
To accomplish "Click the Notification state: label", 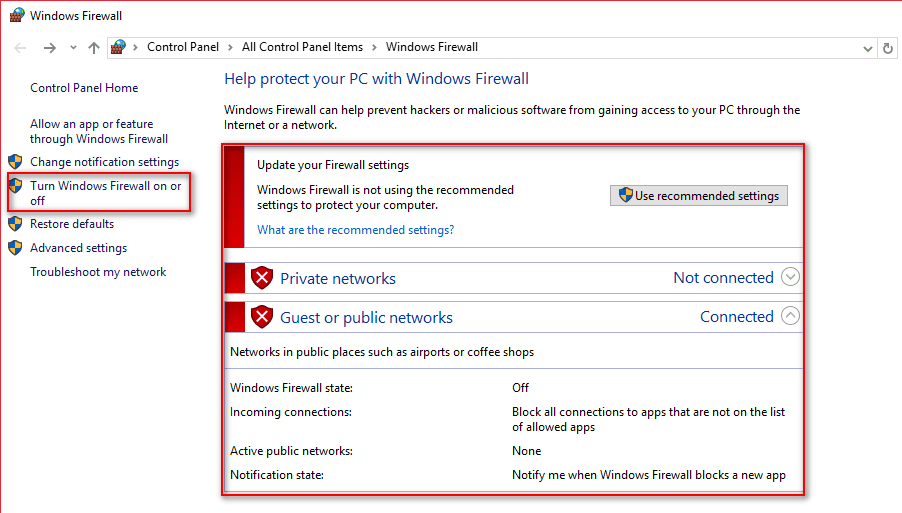I will tap(277, 475).
